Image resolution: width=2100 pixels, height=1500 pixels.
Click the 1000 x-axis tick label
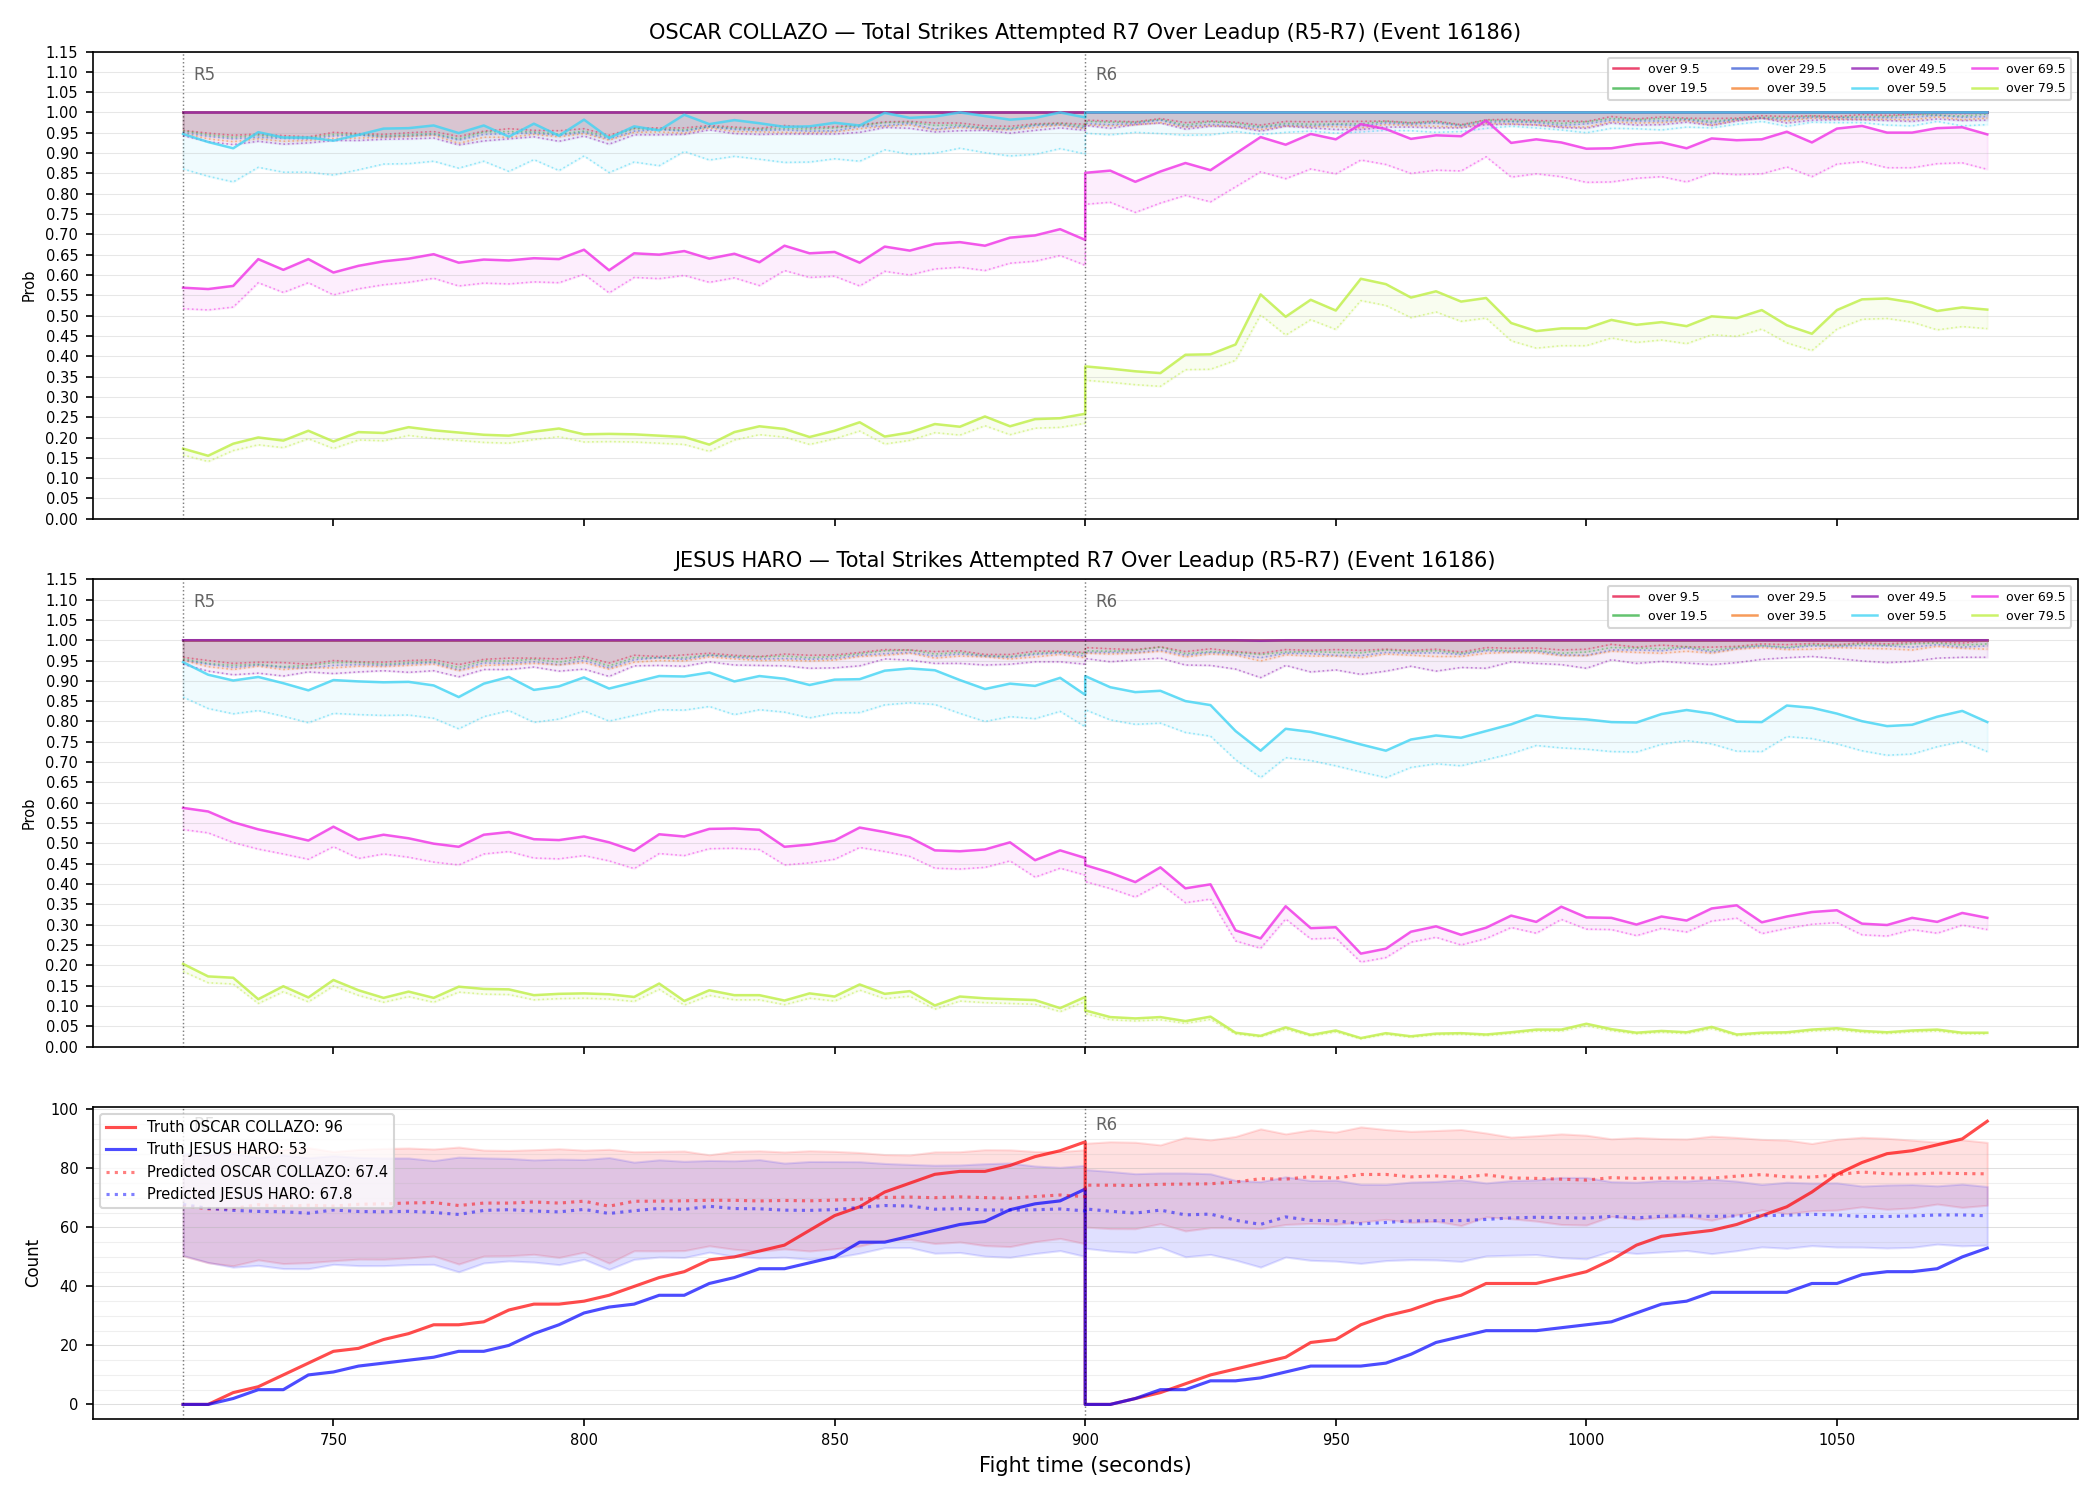click(x=1586, y=1440)
